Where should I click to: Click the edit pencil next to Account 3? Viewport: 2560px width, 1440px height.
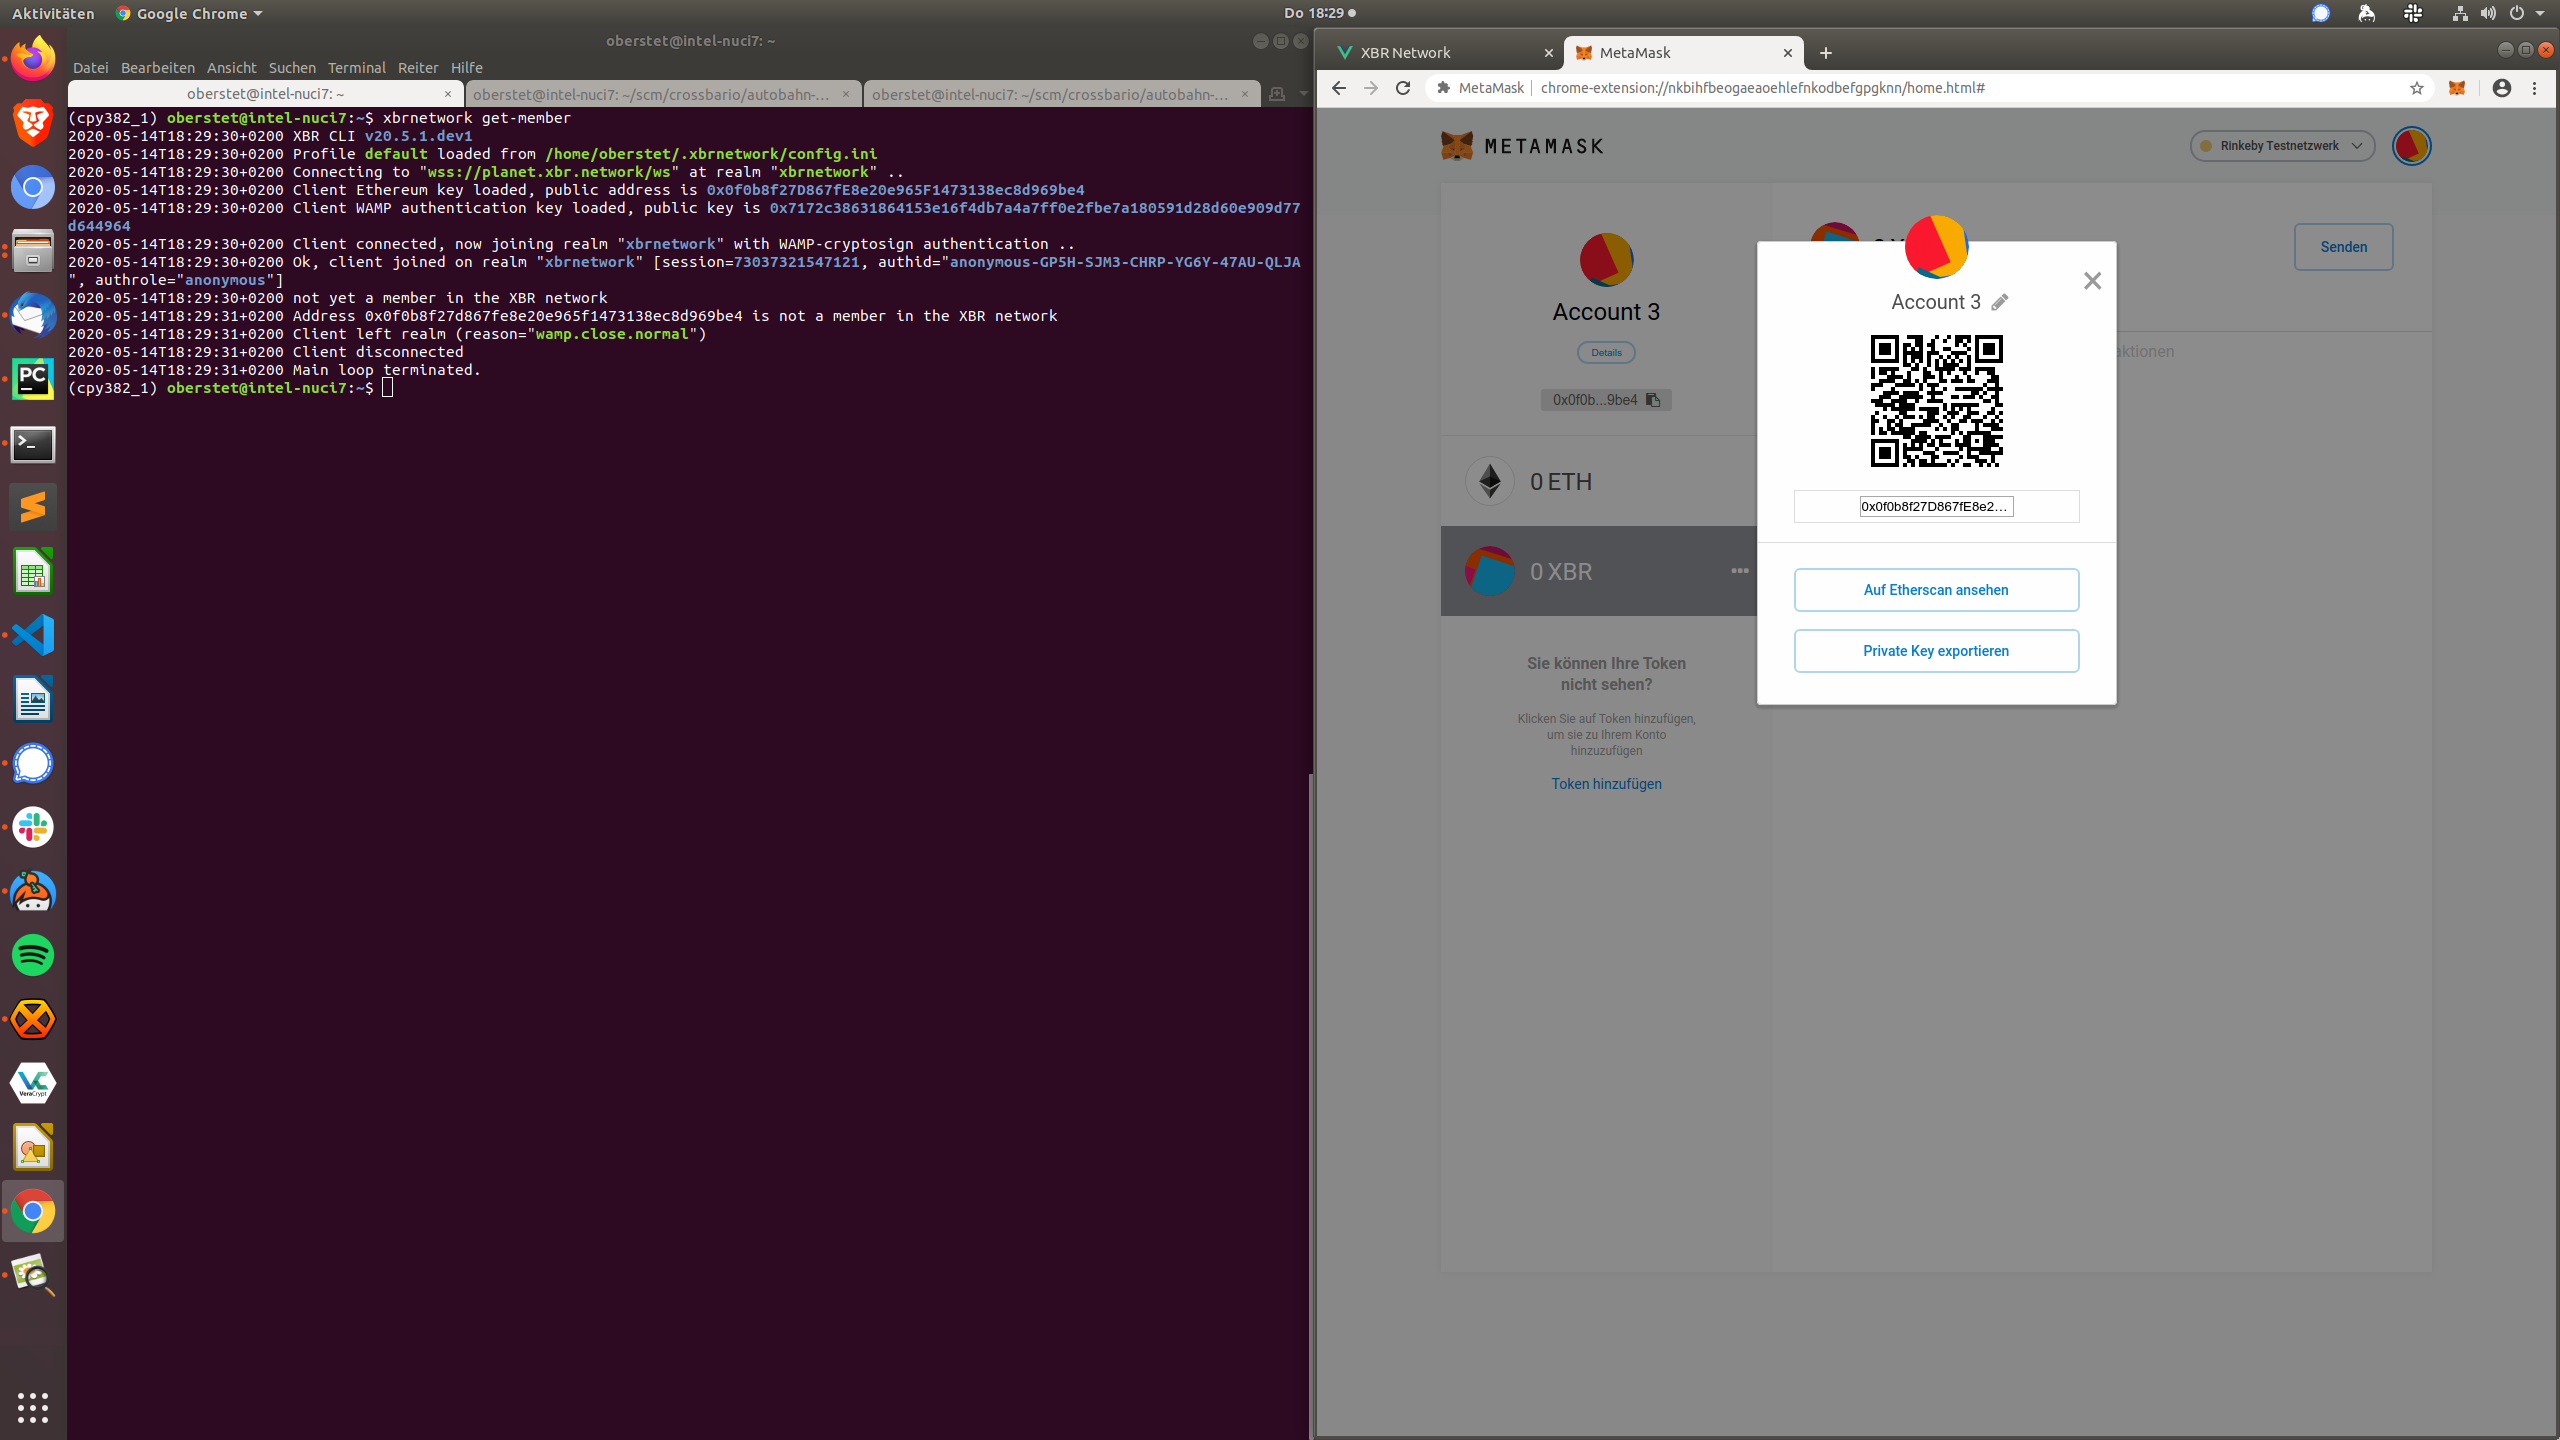pos(1999,302)
